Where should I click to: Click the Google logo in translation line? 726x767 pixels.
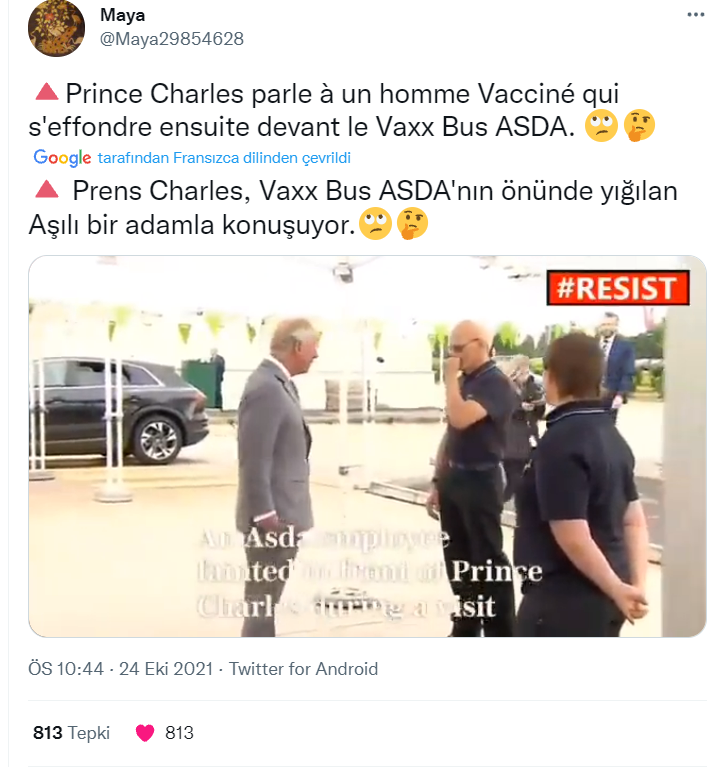point(62,158)
